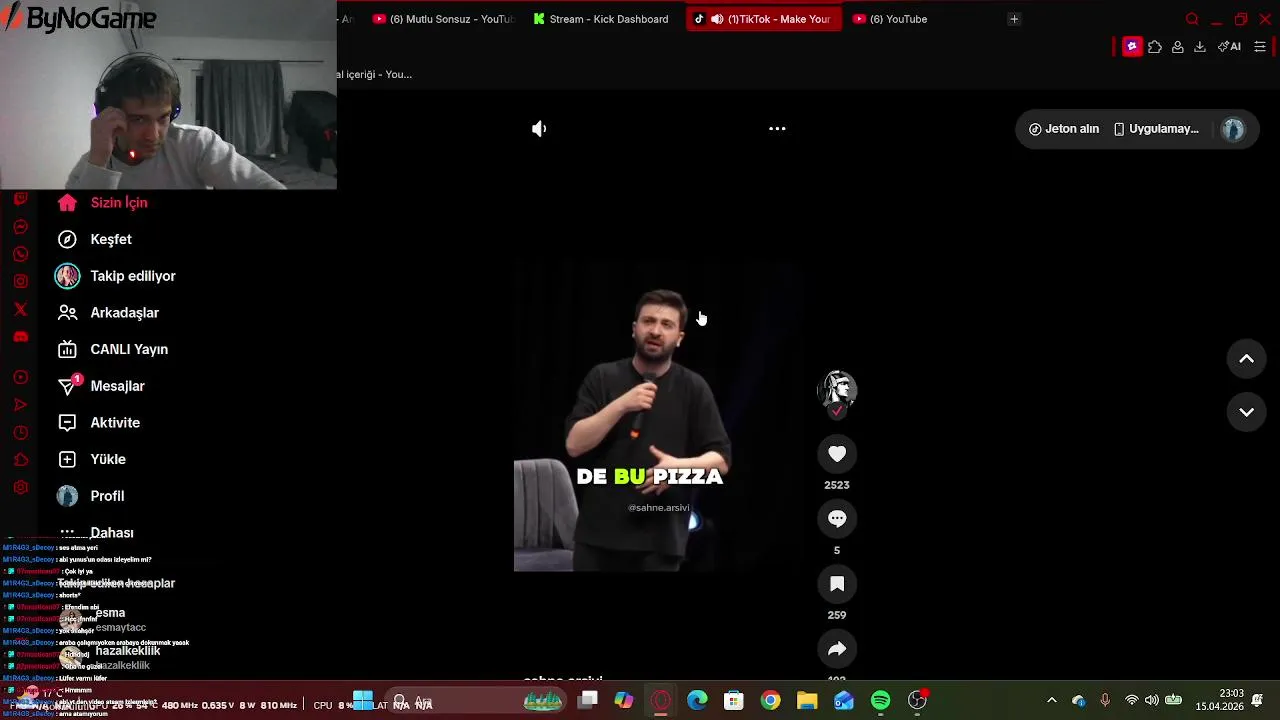
Task: Like the video with the heart icon
Action: 837,454
